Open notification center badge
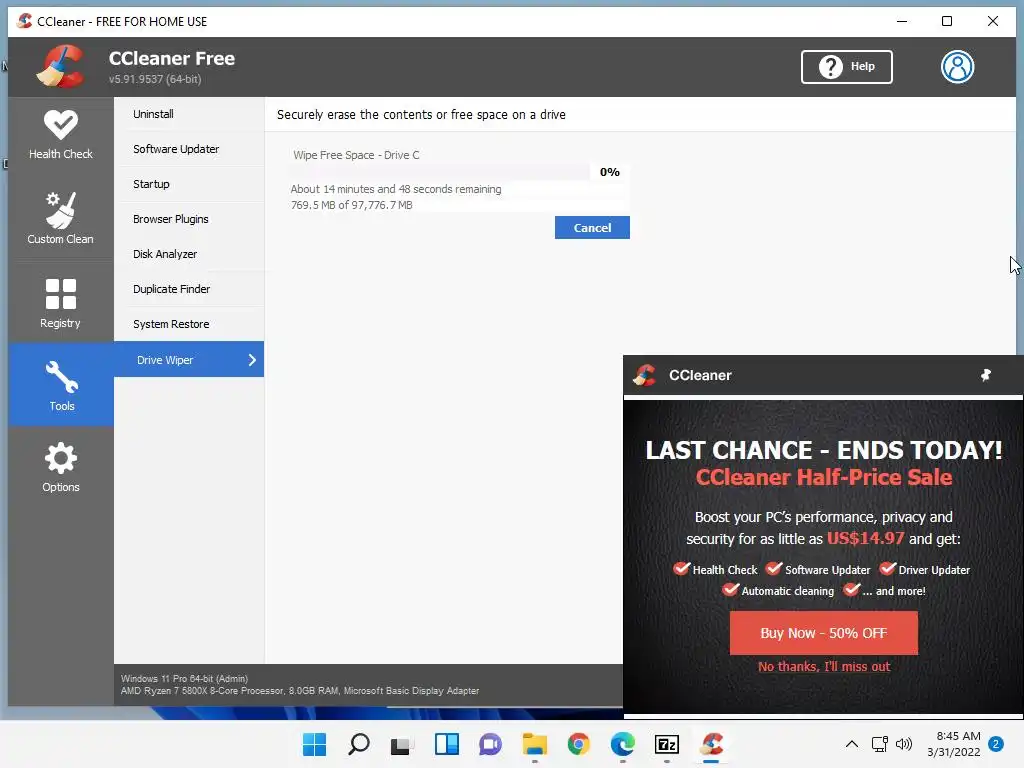Screen dimensions: 1024x768 click(996, 744)
